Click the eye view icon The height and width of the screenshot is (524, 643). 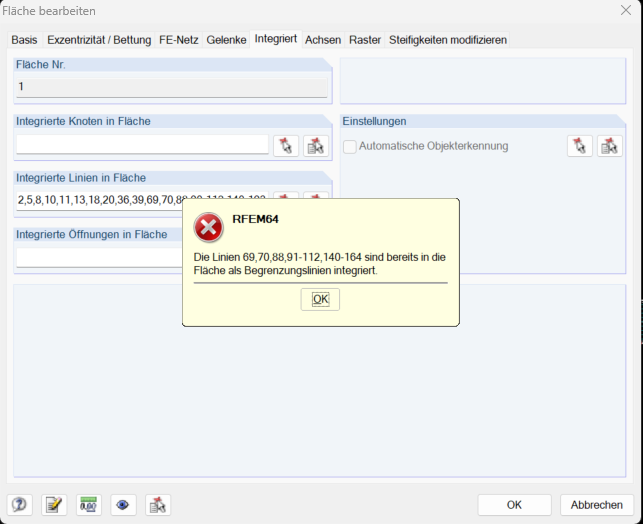tap(123, 505)
